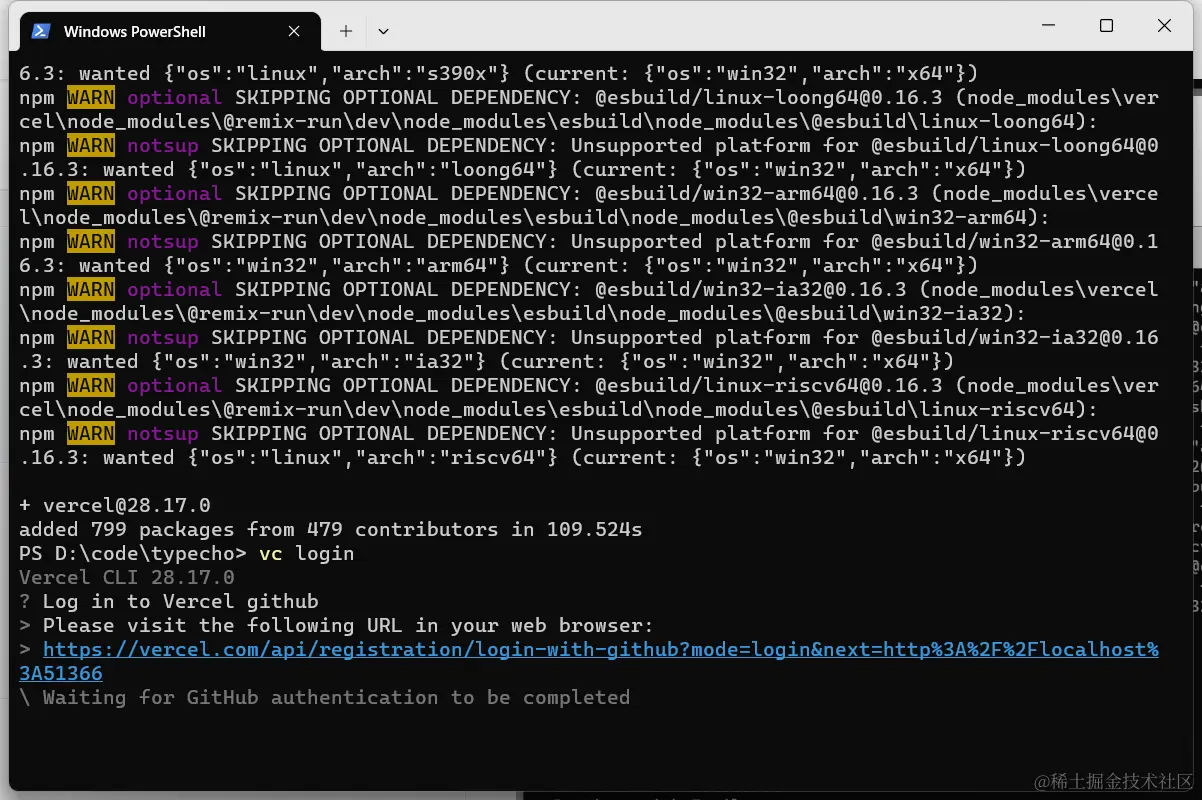Click the '3A51366' URL continuation text
This screenshot has height=800, width=1202.
click(x=61, y=674)
